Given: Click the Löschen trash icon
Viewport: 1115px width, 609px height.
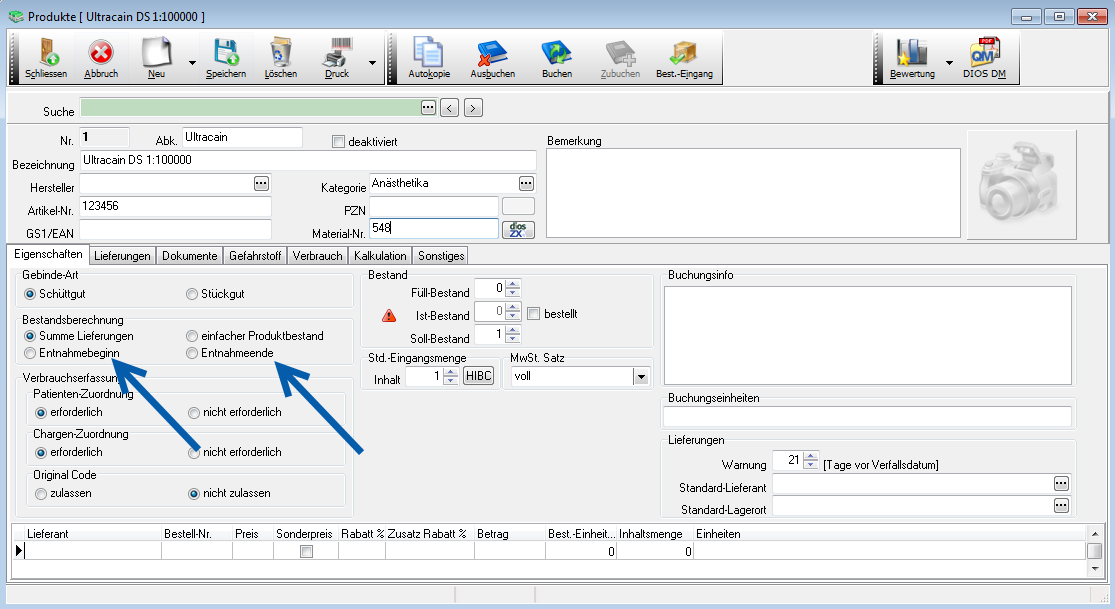Looking at the screenshot, I should pos(281,53).
